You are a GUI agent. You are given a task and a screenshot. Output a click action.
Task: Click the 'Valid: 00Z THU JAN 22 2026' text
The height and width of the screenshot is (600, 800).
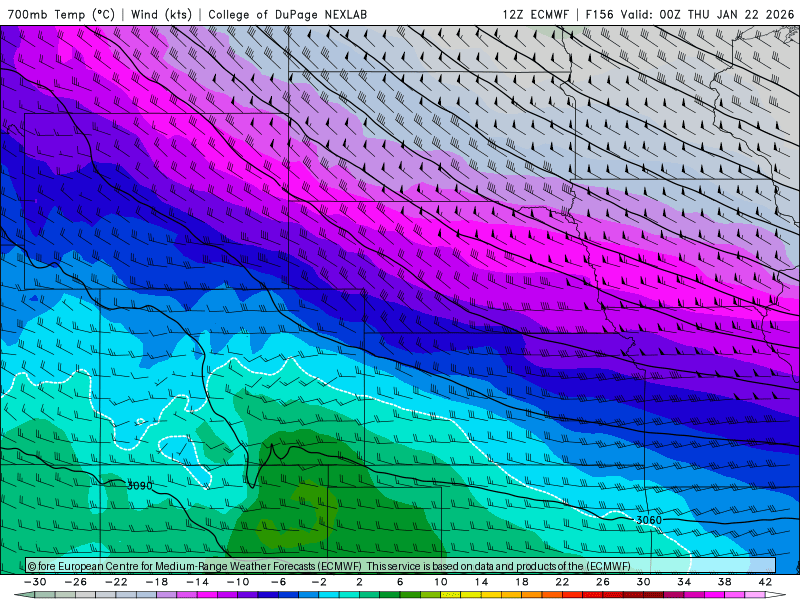point(707,14)
